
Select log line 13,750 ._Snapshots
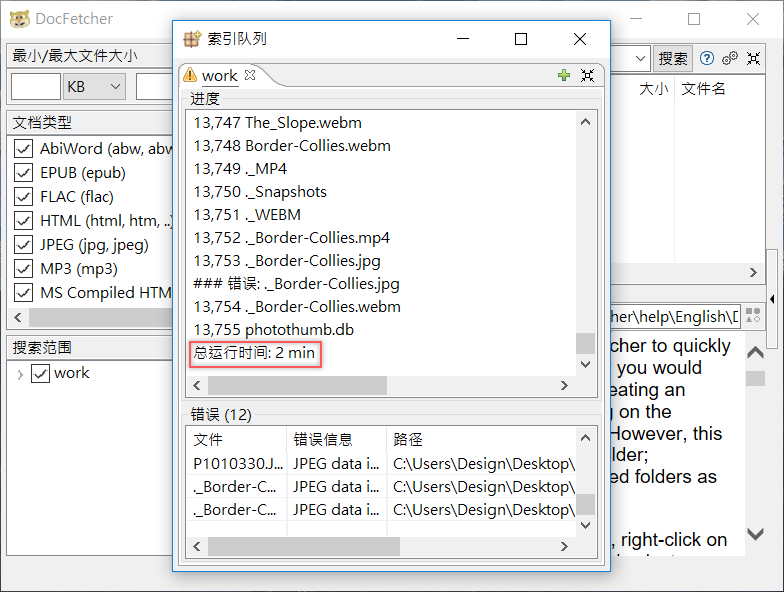pos(260,192)
